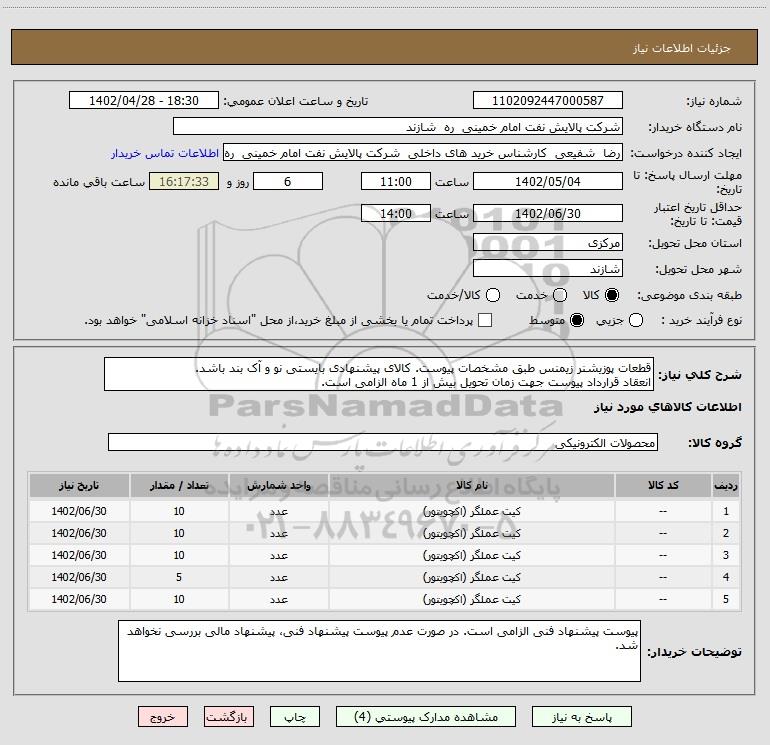Click item name in row 1
Image resolution: width=770 pixels, height=745 pixels.
point(471,511)
